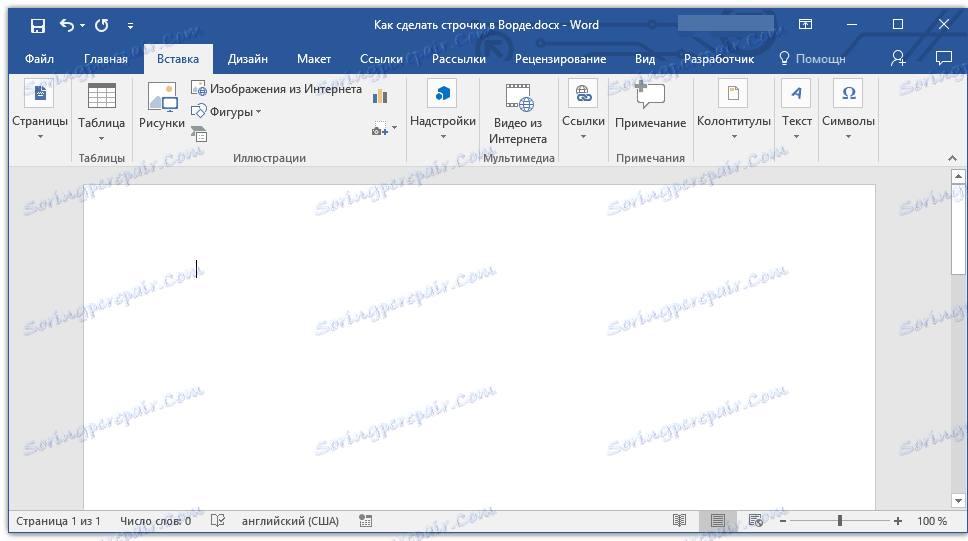Insert a picture with the Рисунки button
968x541 pixels.
[162, 106]
